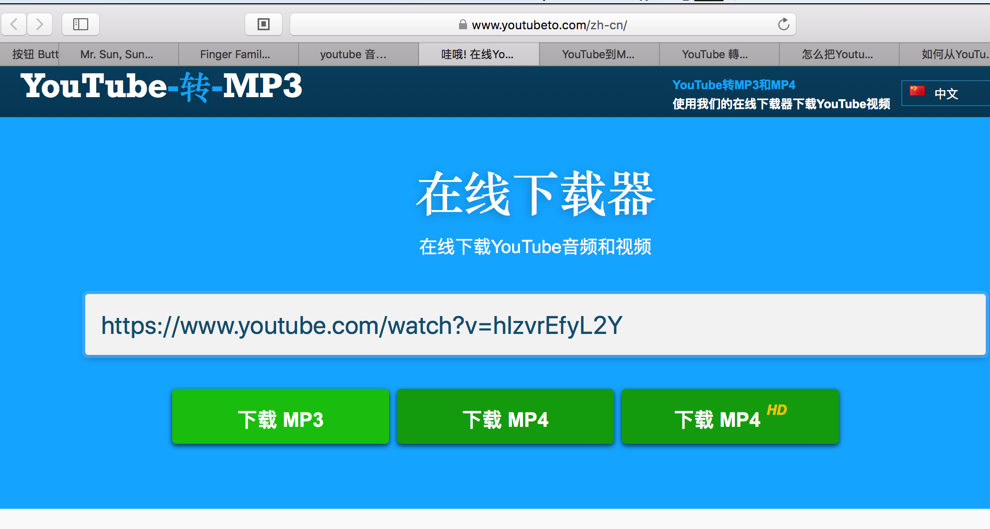990x529 pixels.
Task: Go back with Safari's back arrow
Action: point(14,25)
